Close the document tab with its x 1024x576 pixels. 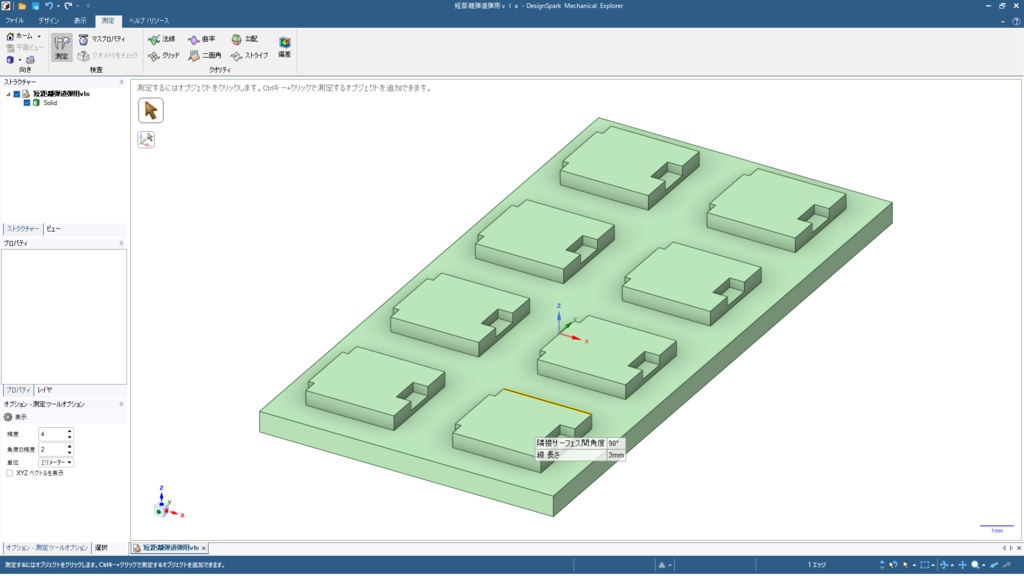pyautogui.click(x=204, y=548)
